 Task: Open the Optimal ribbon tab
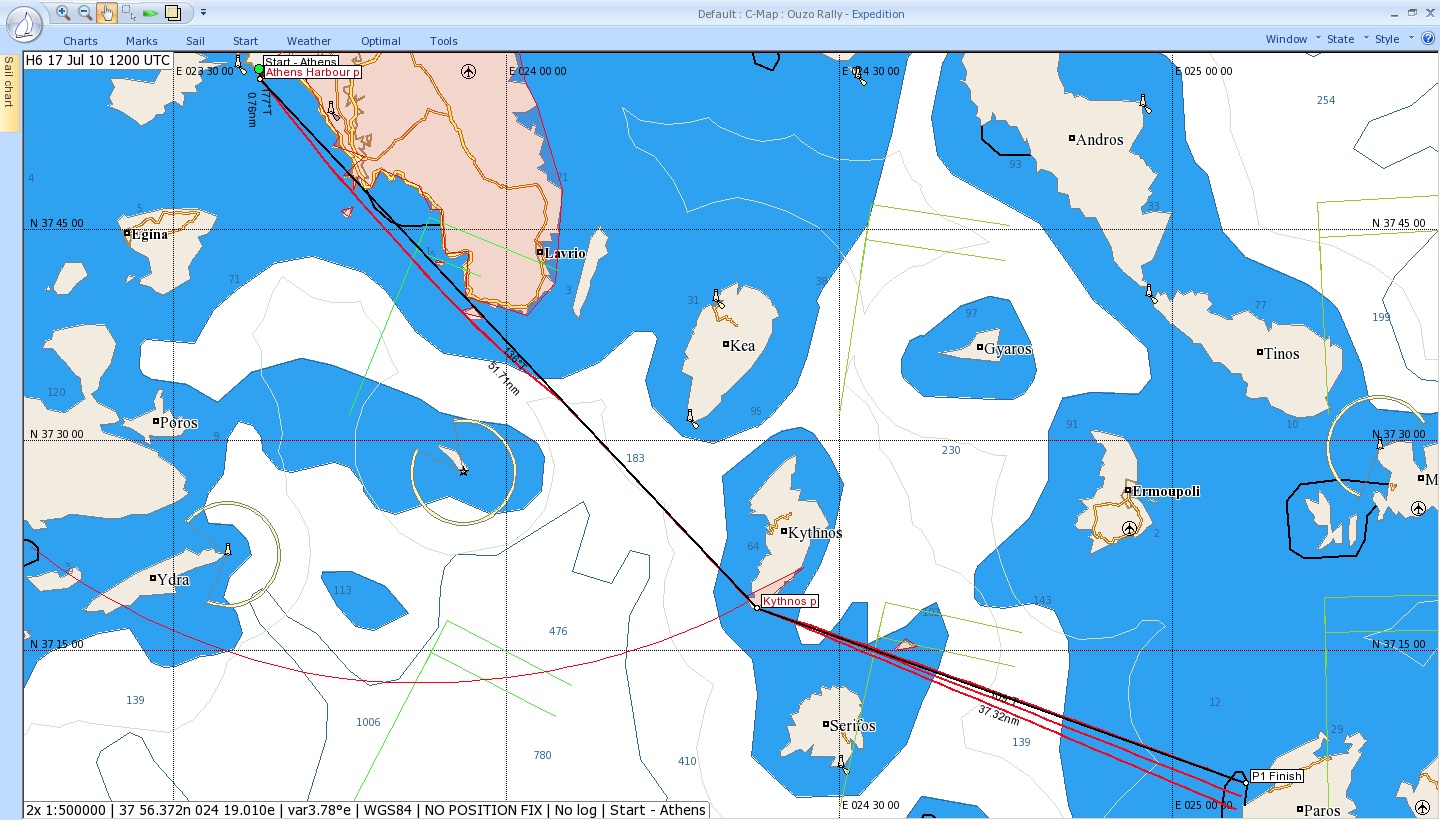(381, 41)
